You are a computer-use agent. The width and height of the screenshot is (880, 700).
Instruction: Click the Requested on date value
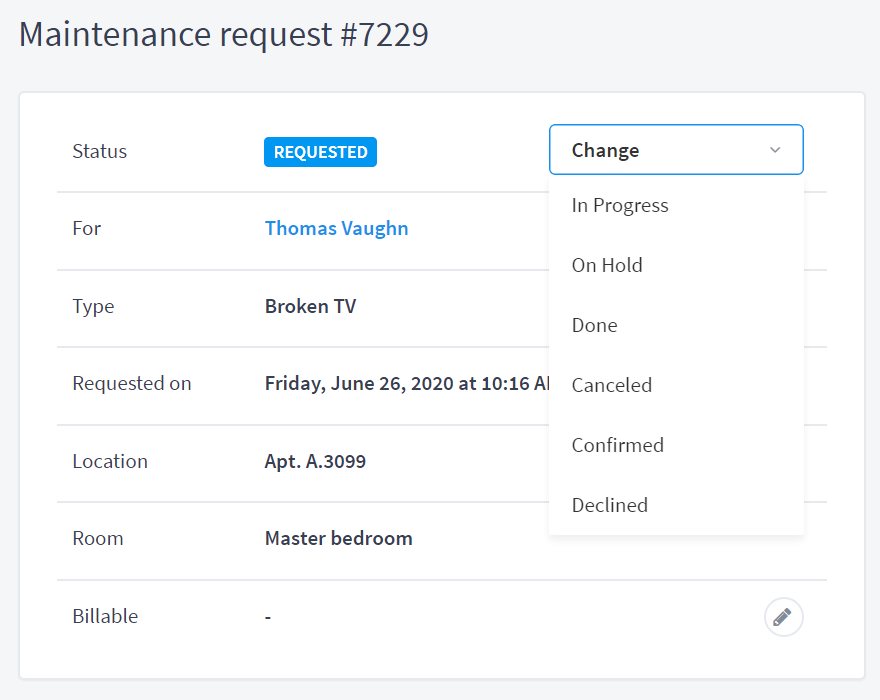407,383
